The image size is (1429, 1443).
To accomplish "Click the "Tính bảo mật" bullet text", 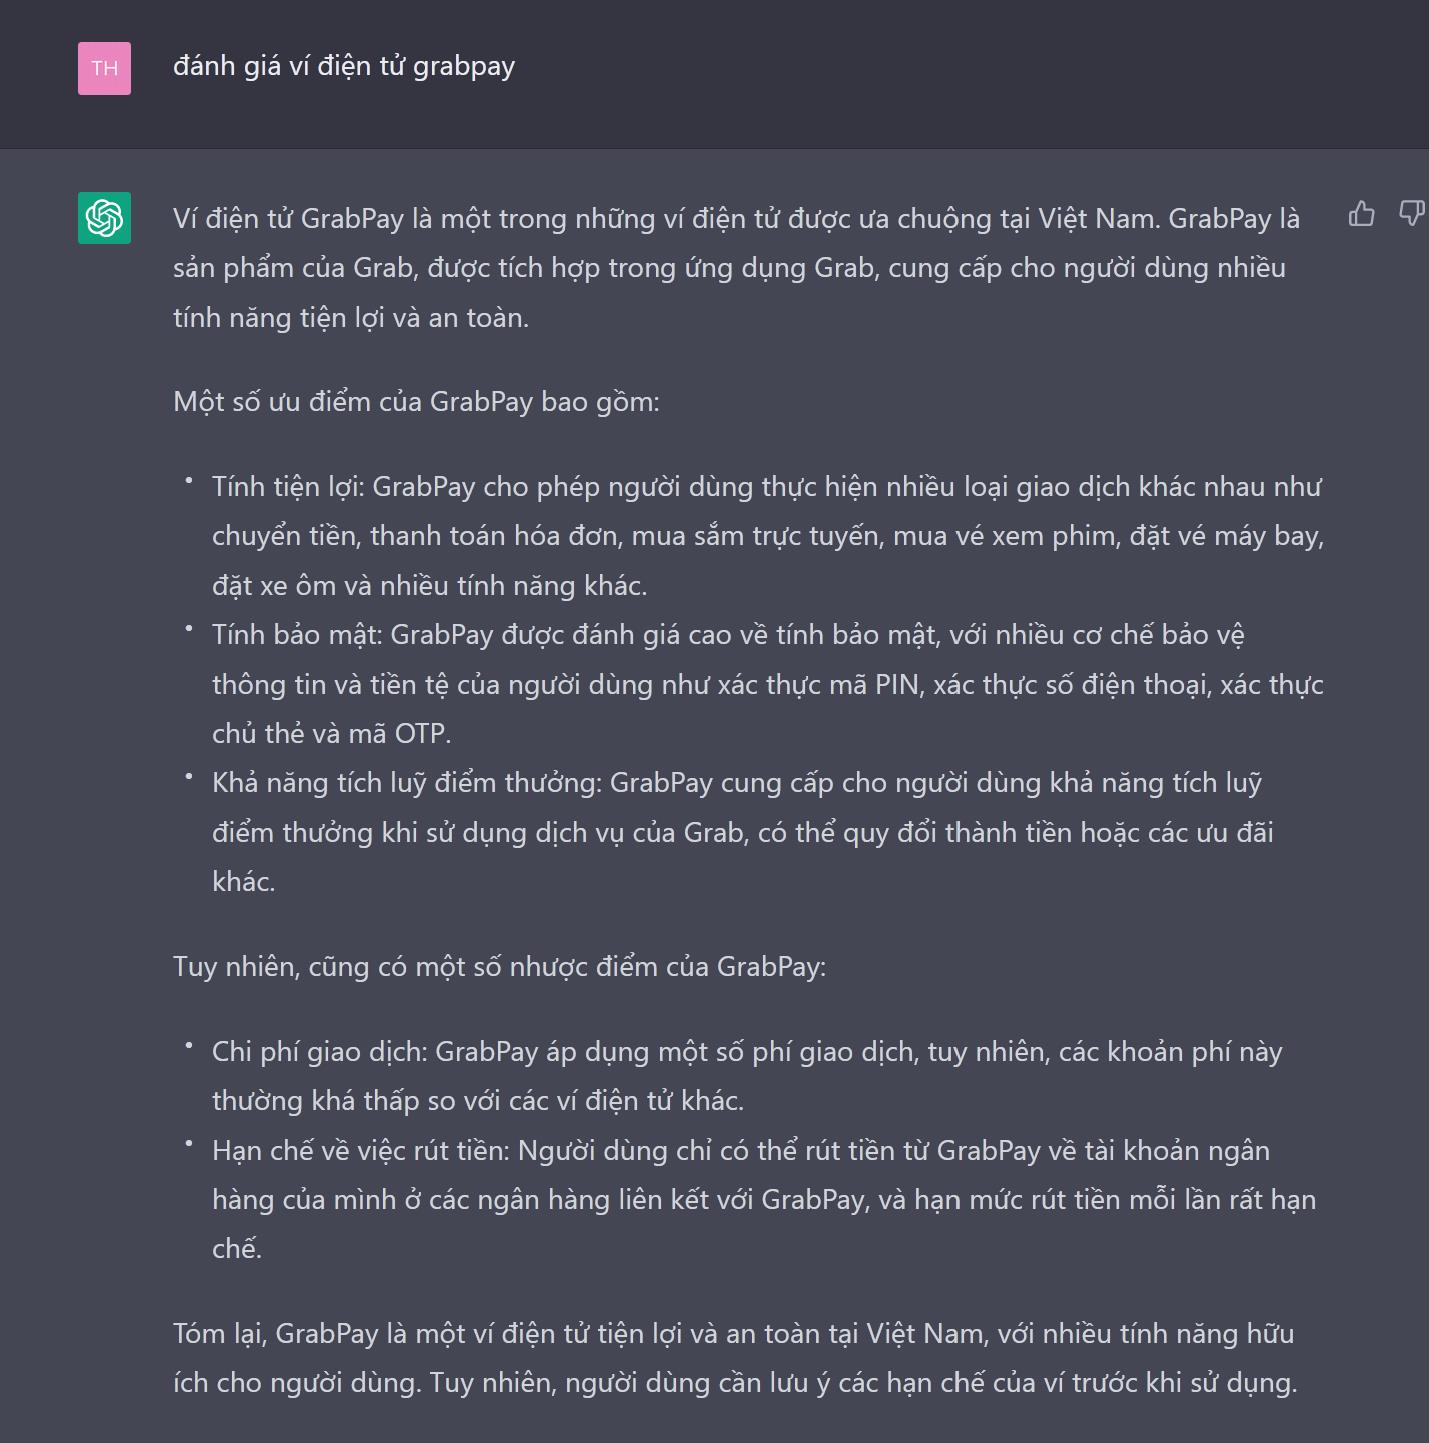I will 768,684.
